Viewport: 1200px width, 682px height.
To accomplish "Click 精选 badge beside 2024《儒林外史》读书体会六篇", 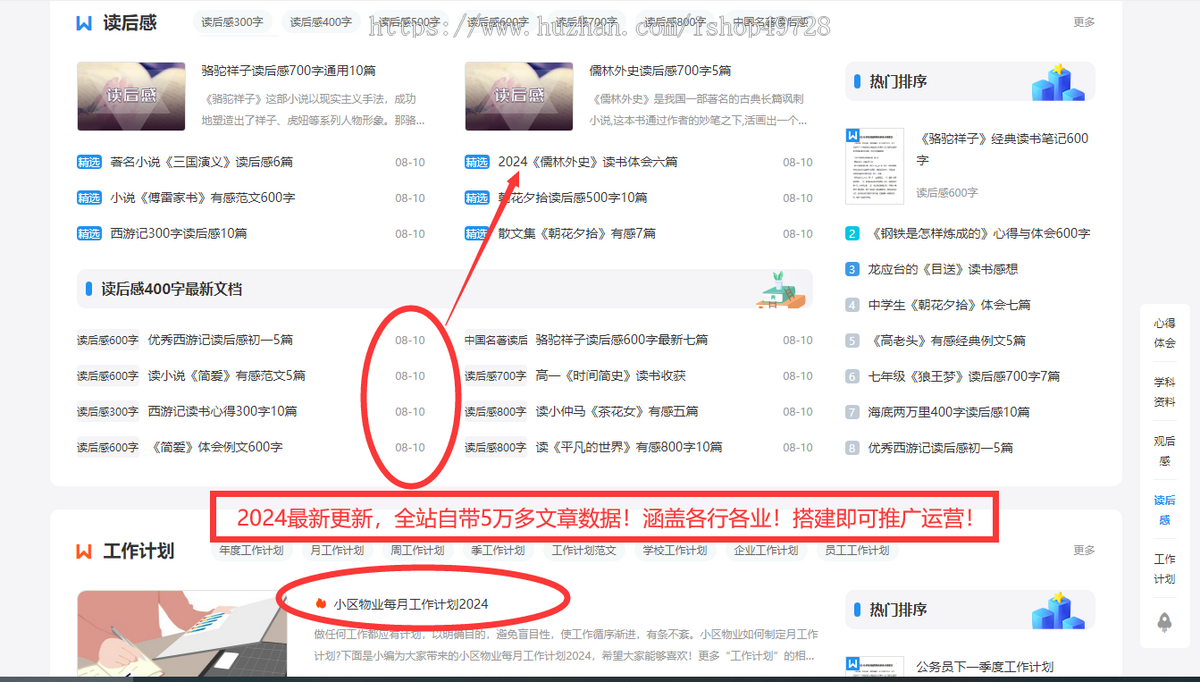I will coord(477,162).
